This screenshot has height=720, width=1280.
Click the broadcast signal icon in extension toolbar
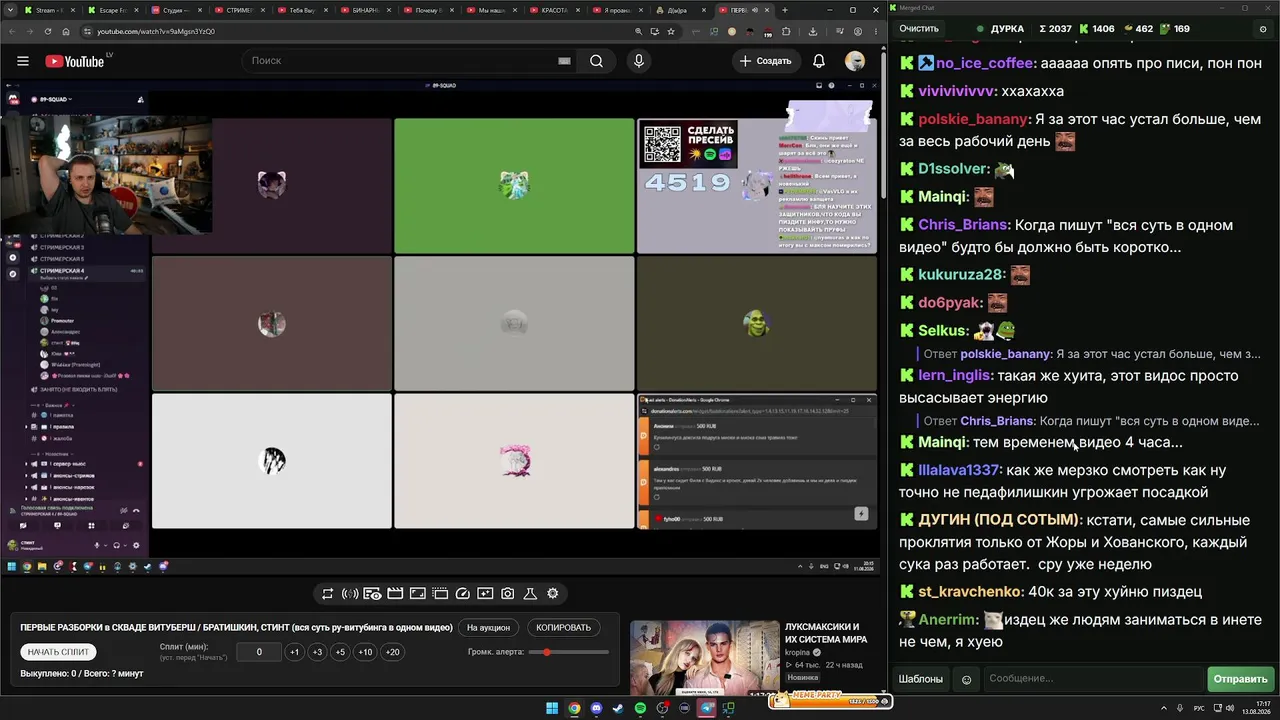pyautogui.click(x=350, y=594)
